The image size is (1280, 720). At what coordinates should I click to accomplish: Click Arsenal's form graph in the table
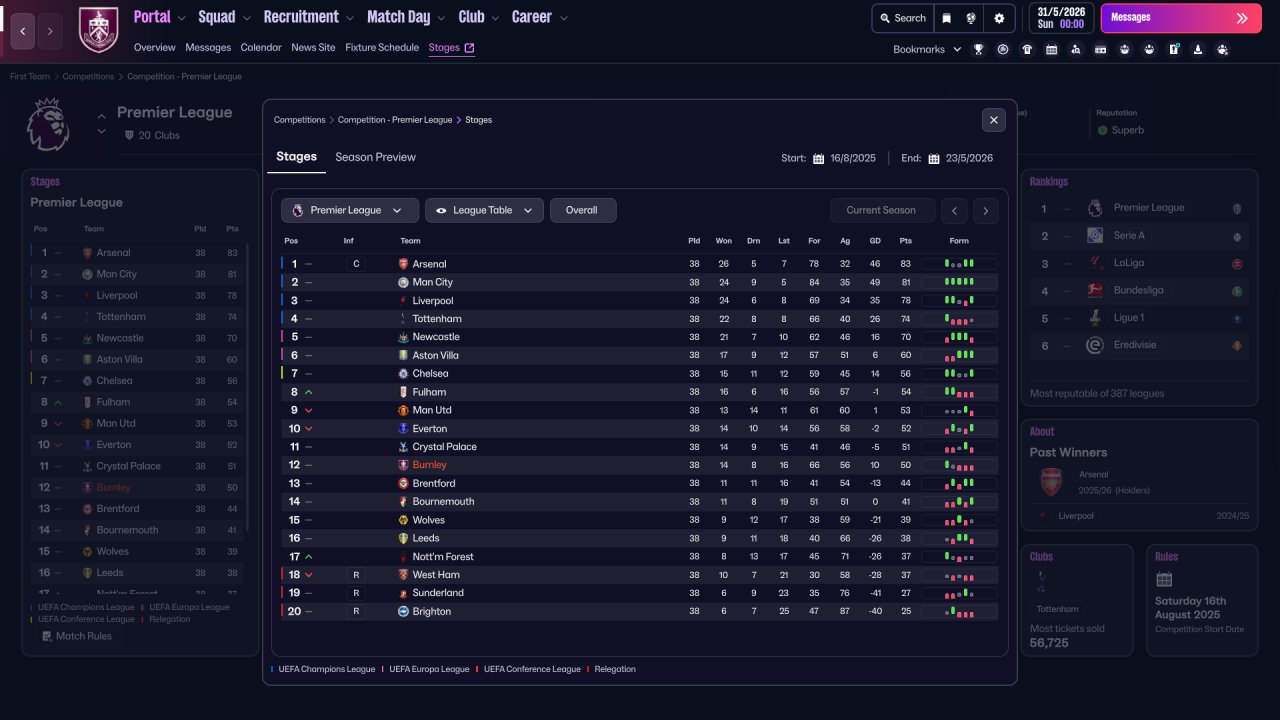958,264
